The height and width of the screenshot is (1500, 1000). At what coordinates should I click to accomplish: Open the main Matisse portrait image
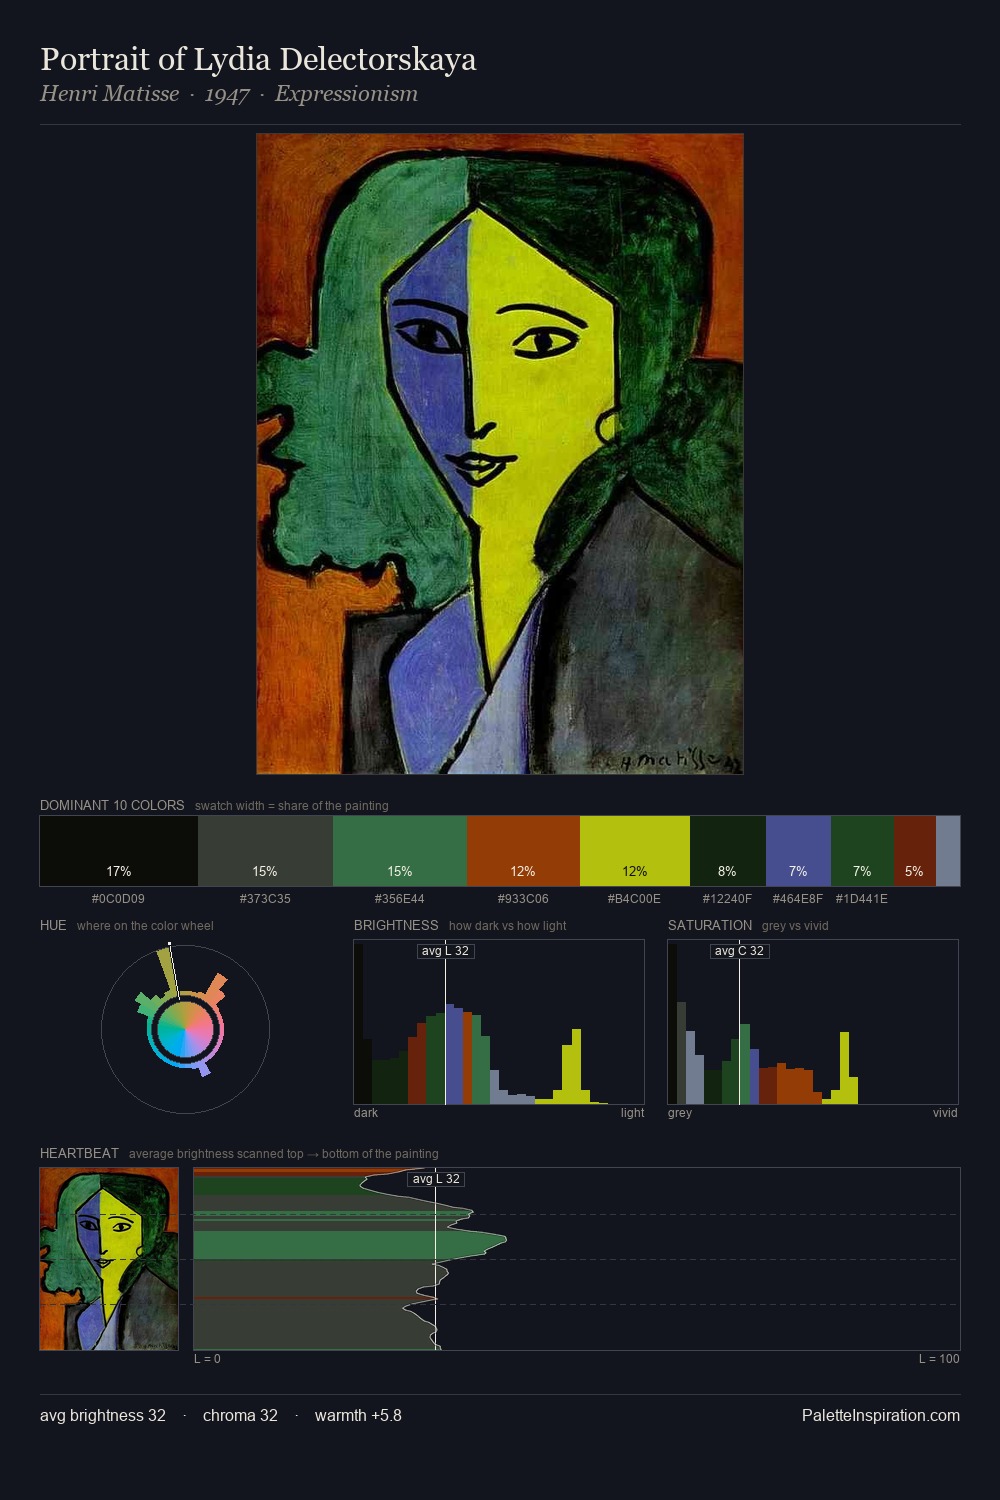500,454
